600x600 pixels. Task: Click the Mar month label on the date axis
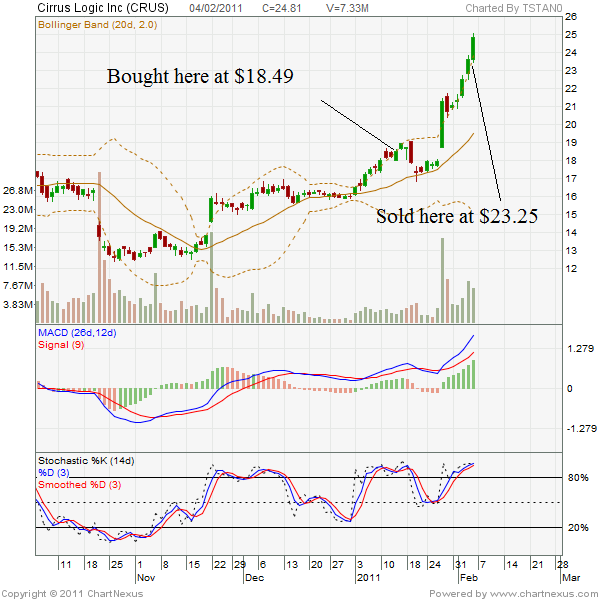click(x=571, y=577)
